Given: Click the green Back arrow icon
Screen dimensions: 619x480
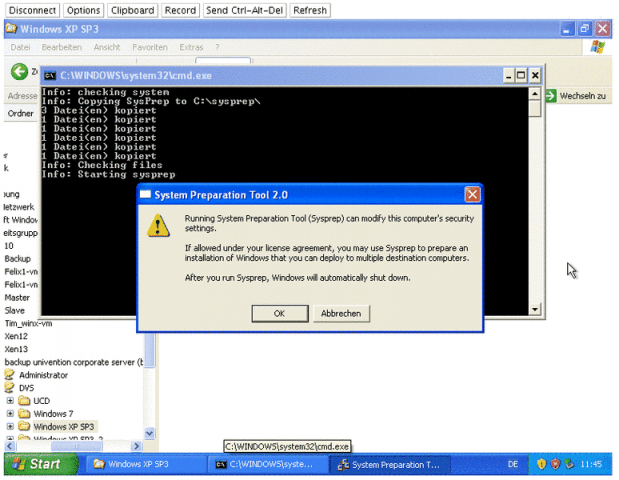Looking at the screenshot, I should (19, 72).
